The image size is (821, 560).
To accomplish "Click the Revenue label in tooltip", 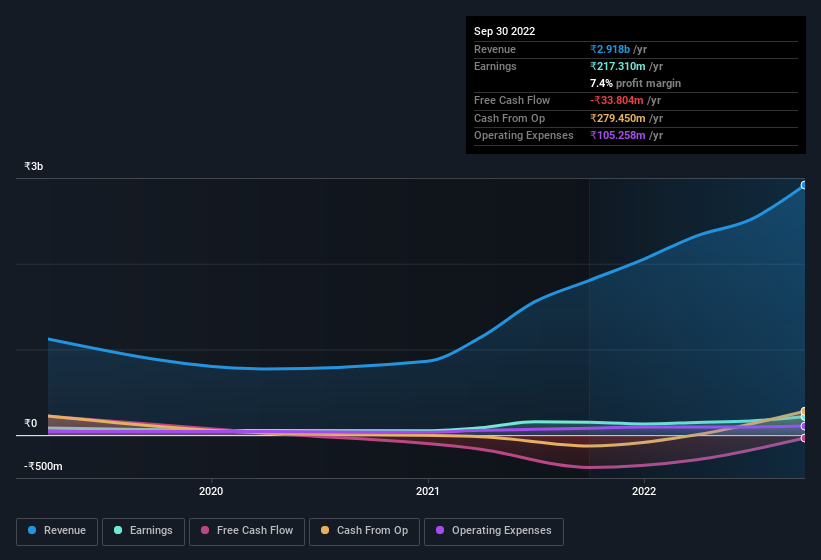I will pos(495,49).
